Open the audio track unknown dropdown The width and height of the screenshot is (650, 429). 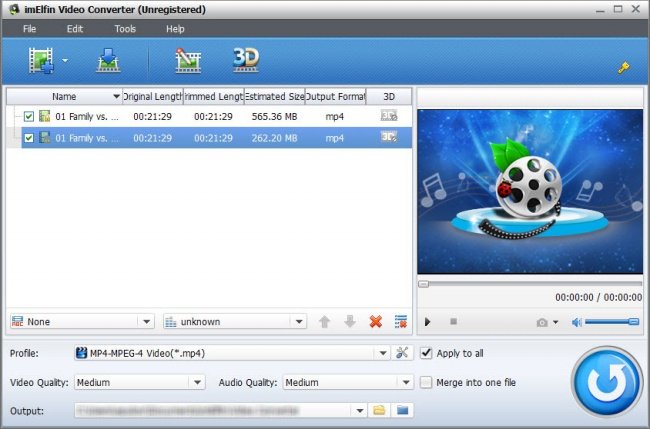tap(235, 322)
